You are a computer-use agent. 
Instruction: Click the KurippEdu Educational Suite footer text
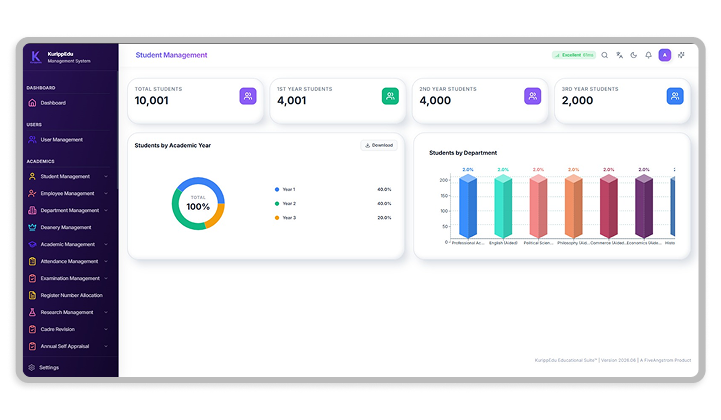point(612,360)
